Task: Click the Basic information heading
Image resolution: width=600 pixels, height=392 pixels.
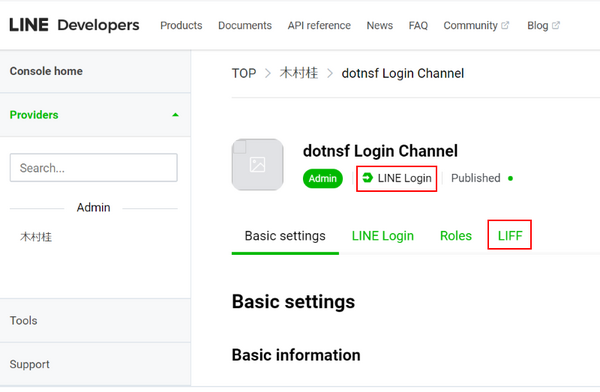Action: click(296, 355)
